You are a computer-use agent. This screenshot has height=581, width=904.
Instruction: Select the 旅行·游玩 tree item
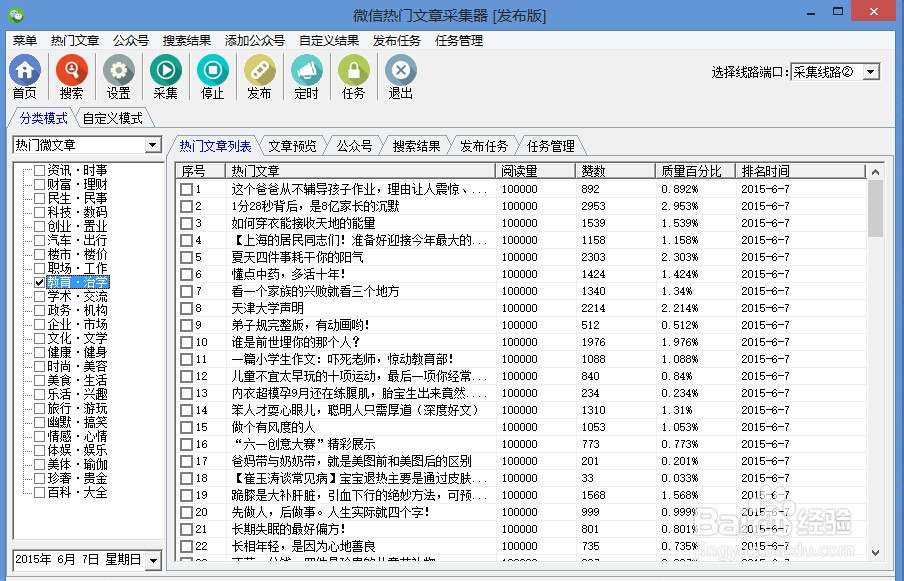77,408
